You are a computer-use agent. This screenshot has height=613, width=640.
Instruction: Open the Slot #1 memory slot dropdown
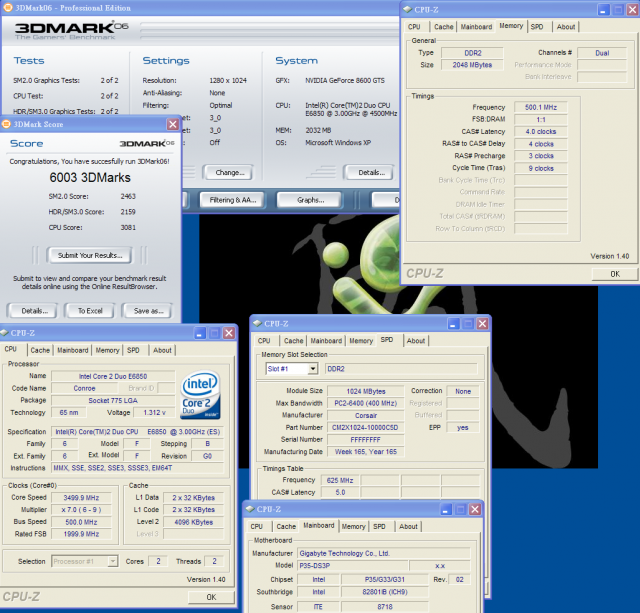pos(313,369)
